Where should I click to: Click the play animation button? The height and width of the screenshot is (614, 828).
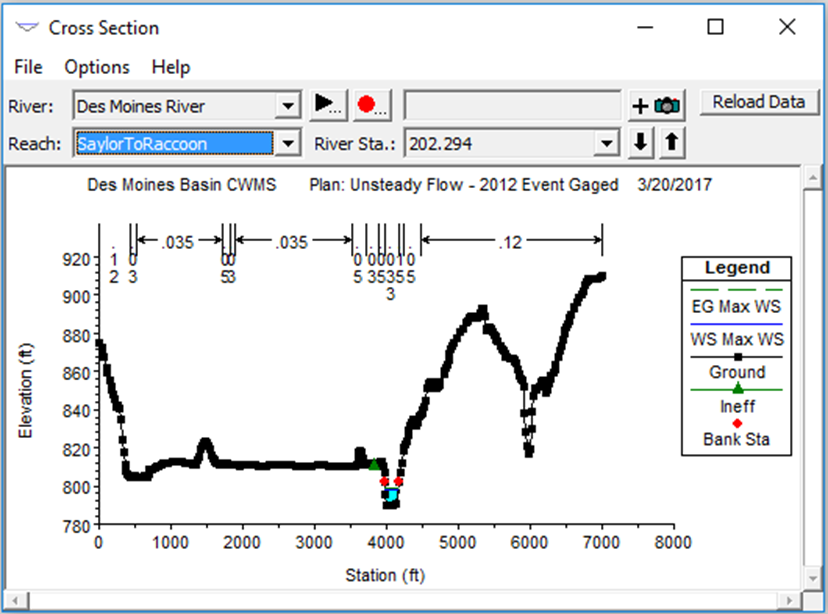(328, 105)
